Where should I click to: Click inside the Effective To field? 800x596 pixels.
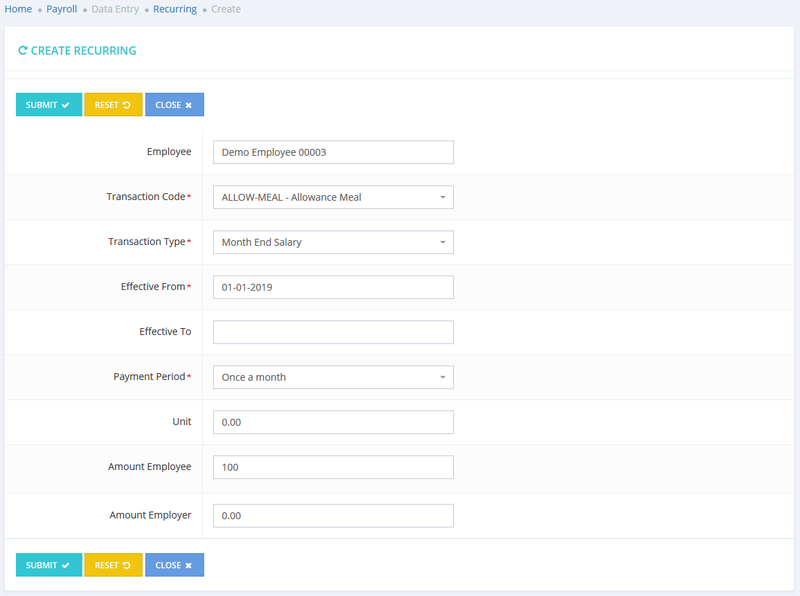(331, 332)
